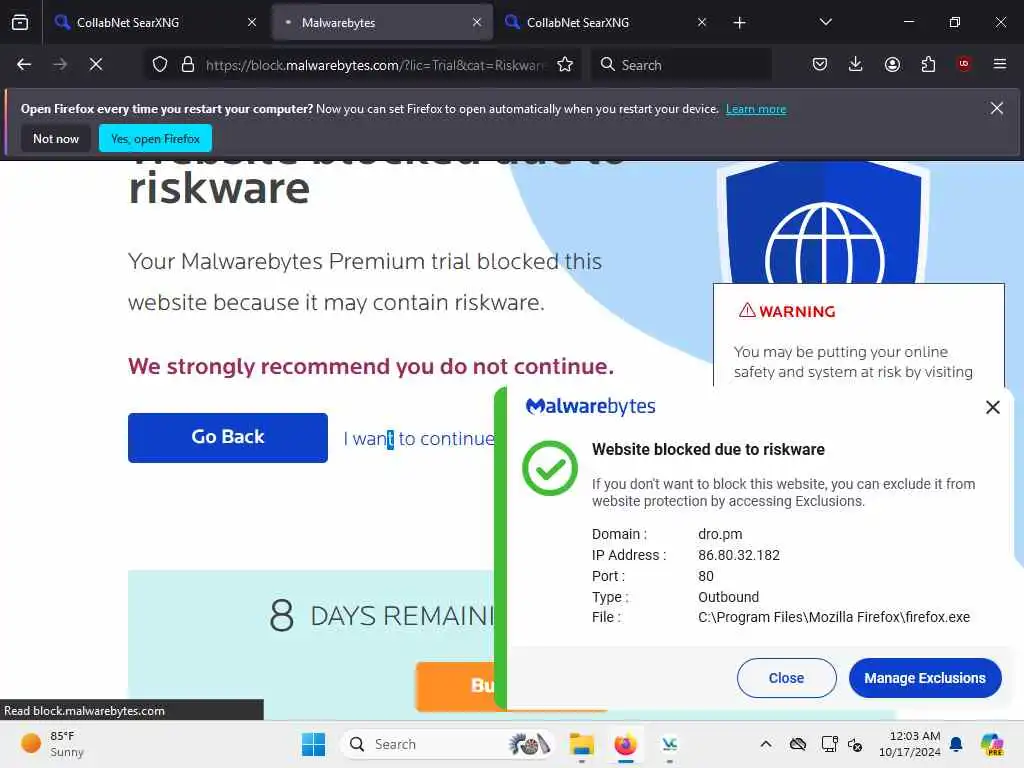Open VNC app icon in taskbar
Image resolution: width=1024 pixels, height=768 pixels.
click(x=669, y=744)
